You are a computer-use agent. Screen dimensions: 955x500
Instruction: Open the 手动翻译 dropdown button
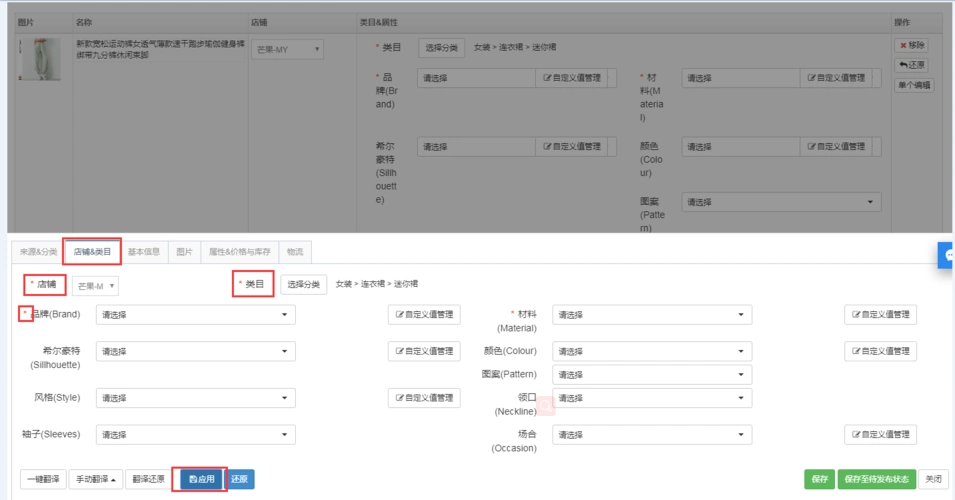point(96,479)
